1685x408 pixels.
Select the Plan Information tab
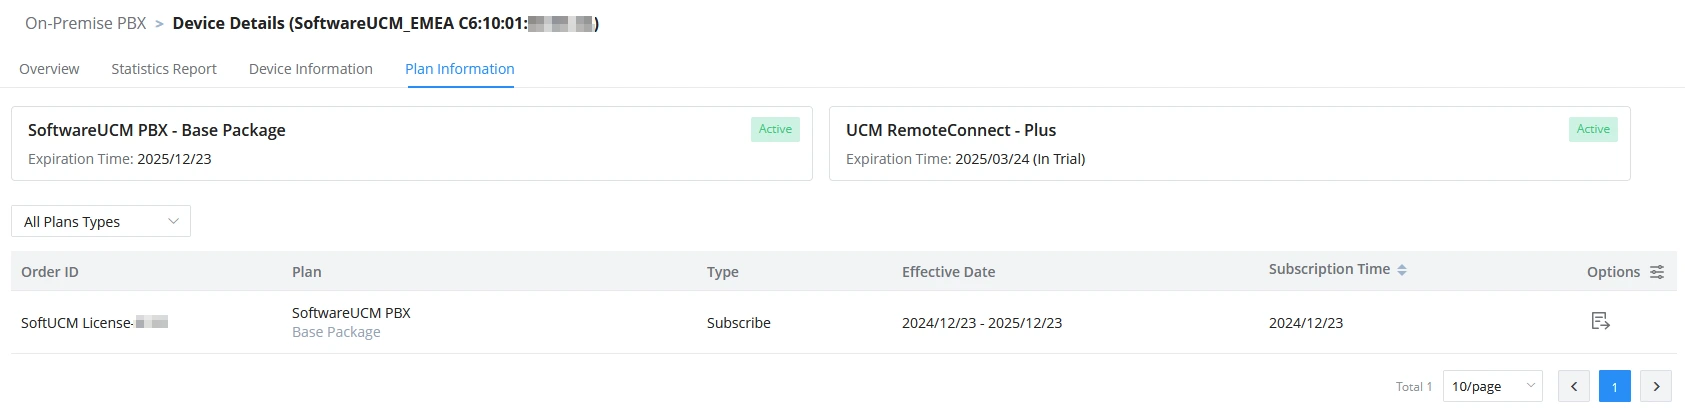click(x=460, y=69)
